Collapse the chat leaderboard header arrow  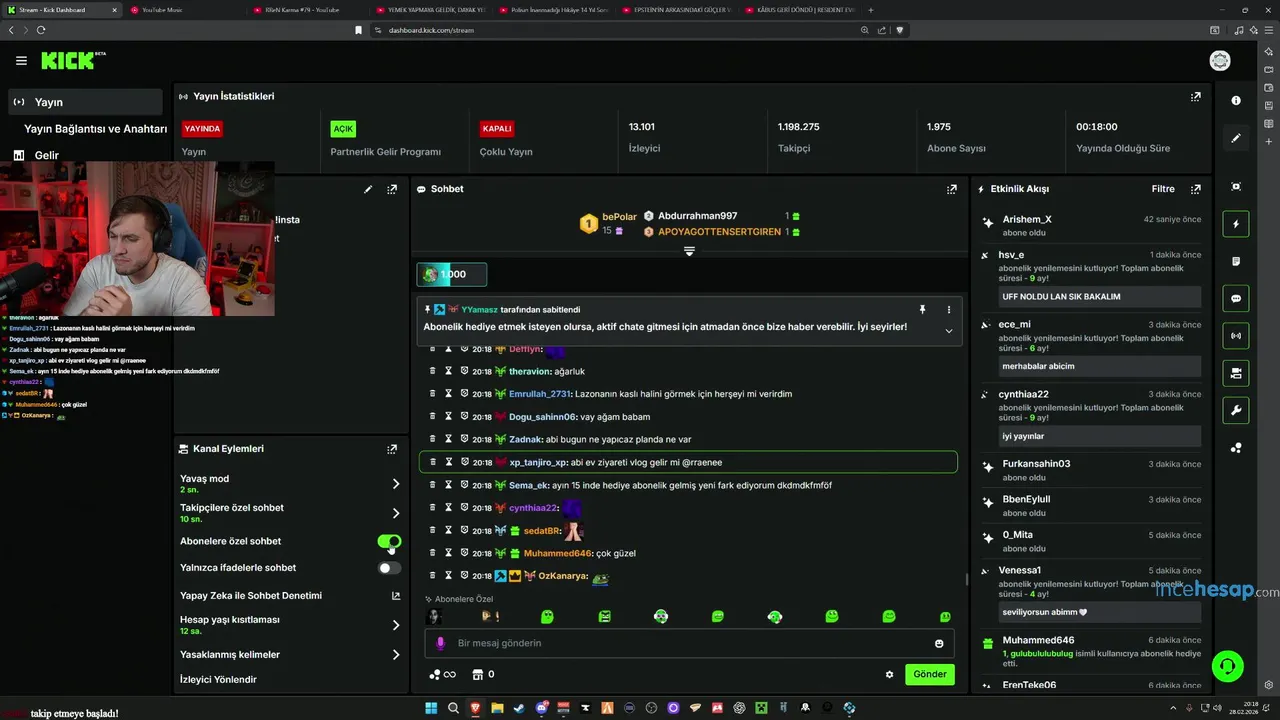(x=689, y=251)
